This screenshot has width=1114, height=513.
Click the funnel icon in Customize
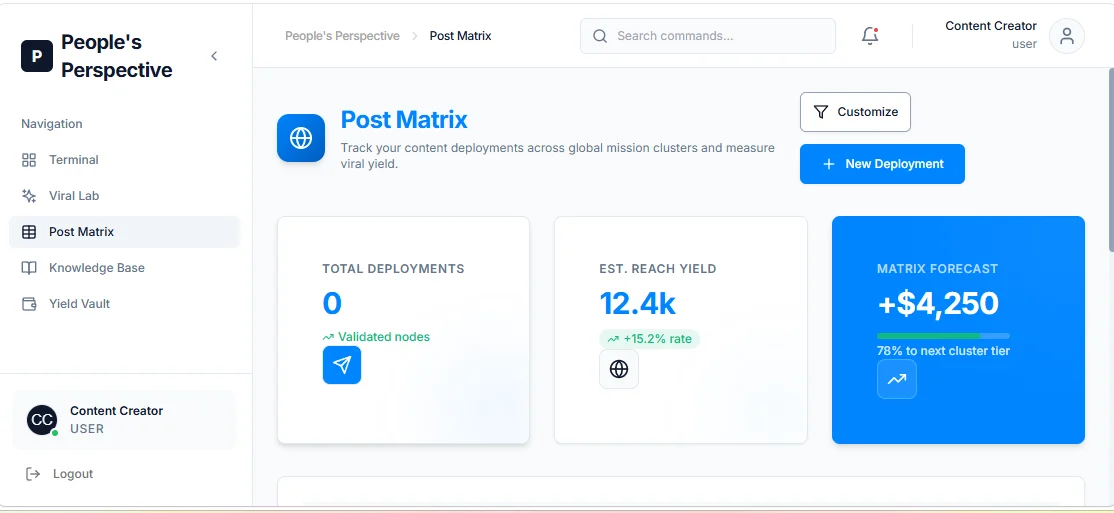pyautogui.click(x=821, y=112)
